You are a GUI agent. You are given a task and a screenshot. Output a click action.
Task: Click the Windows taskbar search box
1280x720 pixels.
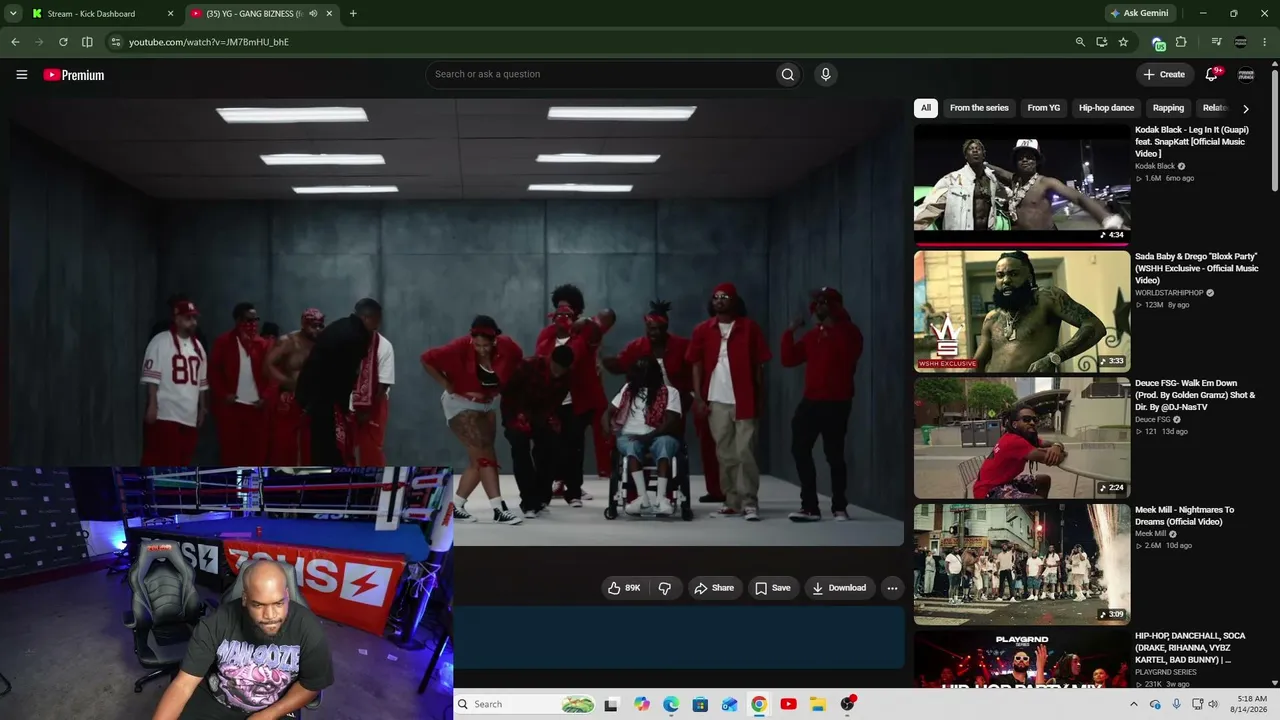[526, 704]
